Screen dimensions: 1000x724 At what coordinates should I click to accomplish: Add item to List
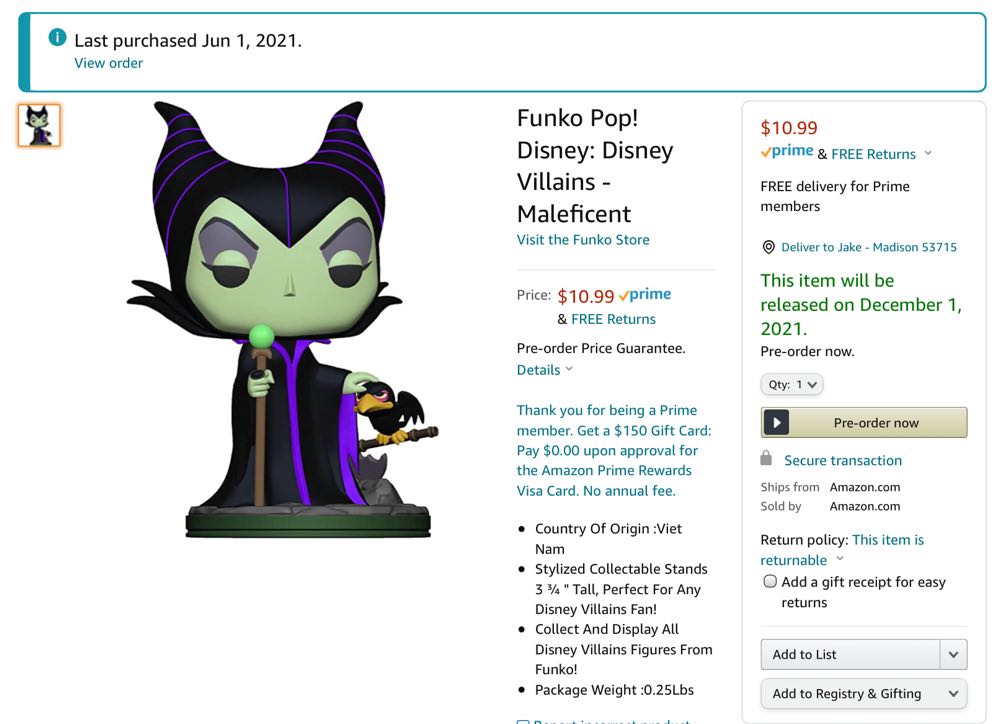(x=850, y=654)
